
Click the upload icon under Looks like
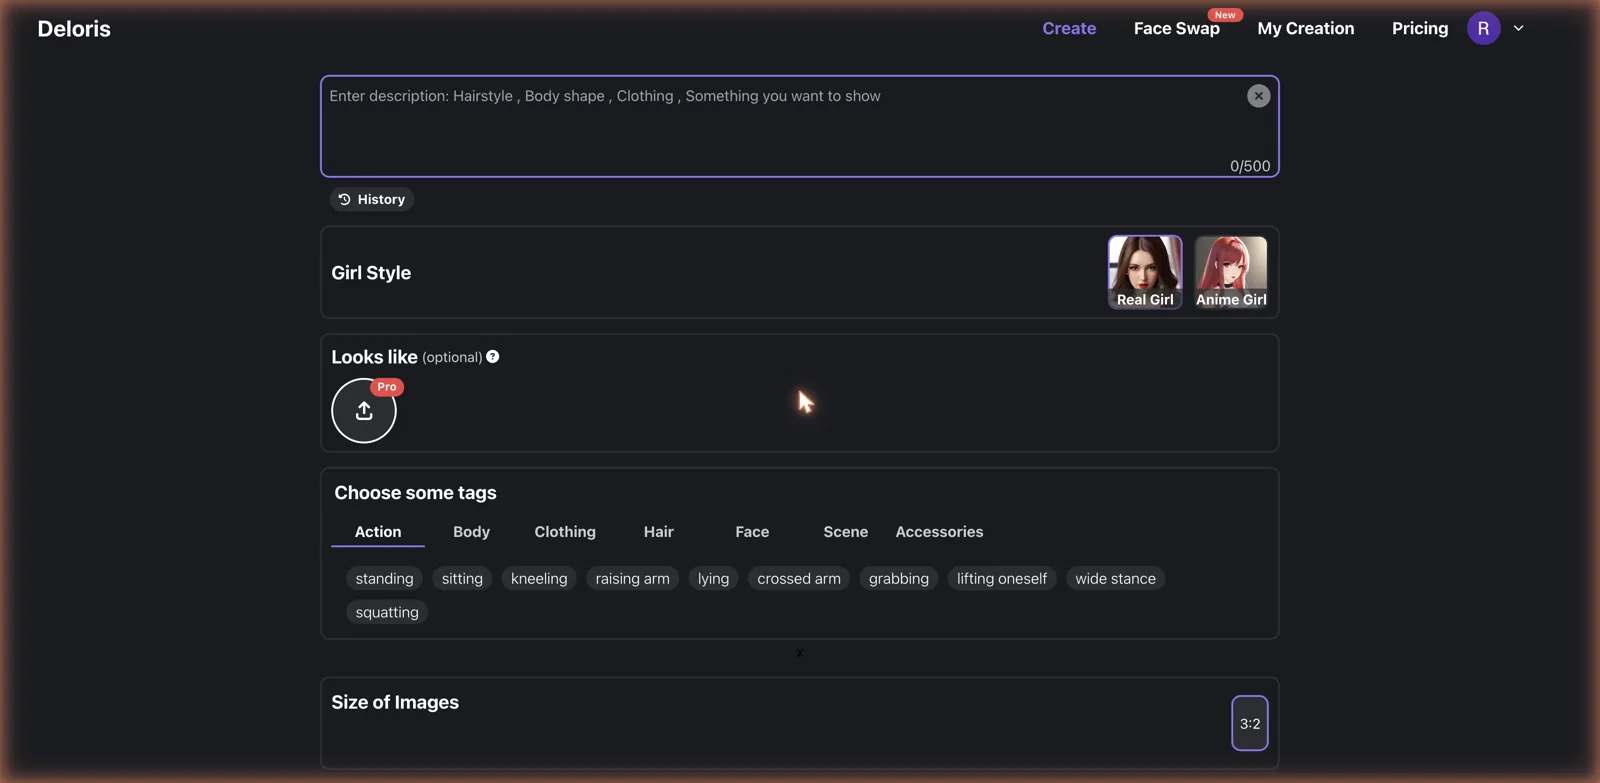[364, 411]
